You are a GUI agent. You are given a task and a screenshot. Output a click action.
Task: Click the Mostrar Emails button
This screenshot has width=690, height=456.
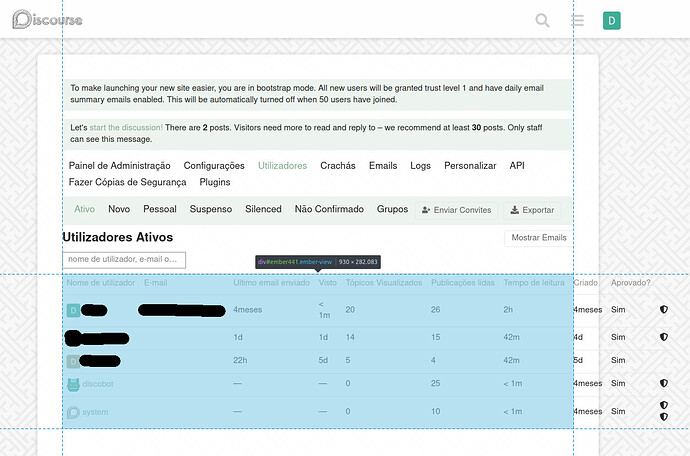[x=539, y=238]
